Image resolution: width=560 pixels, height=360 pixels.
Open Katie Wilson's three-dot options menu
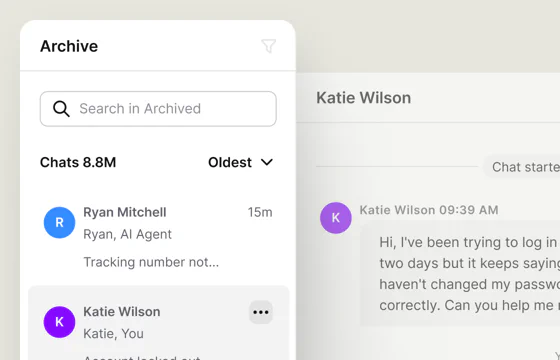[x=261, y=312]
